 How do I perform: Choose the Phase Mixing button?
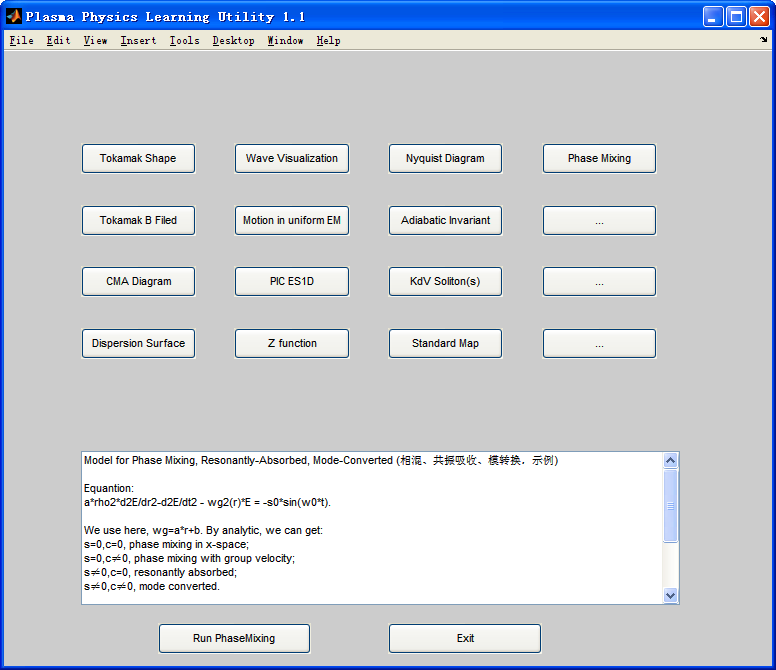coord(599,158)
